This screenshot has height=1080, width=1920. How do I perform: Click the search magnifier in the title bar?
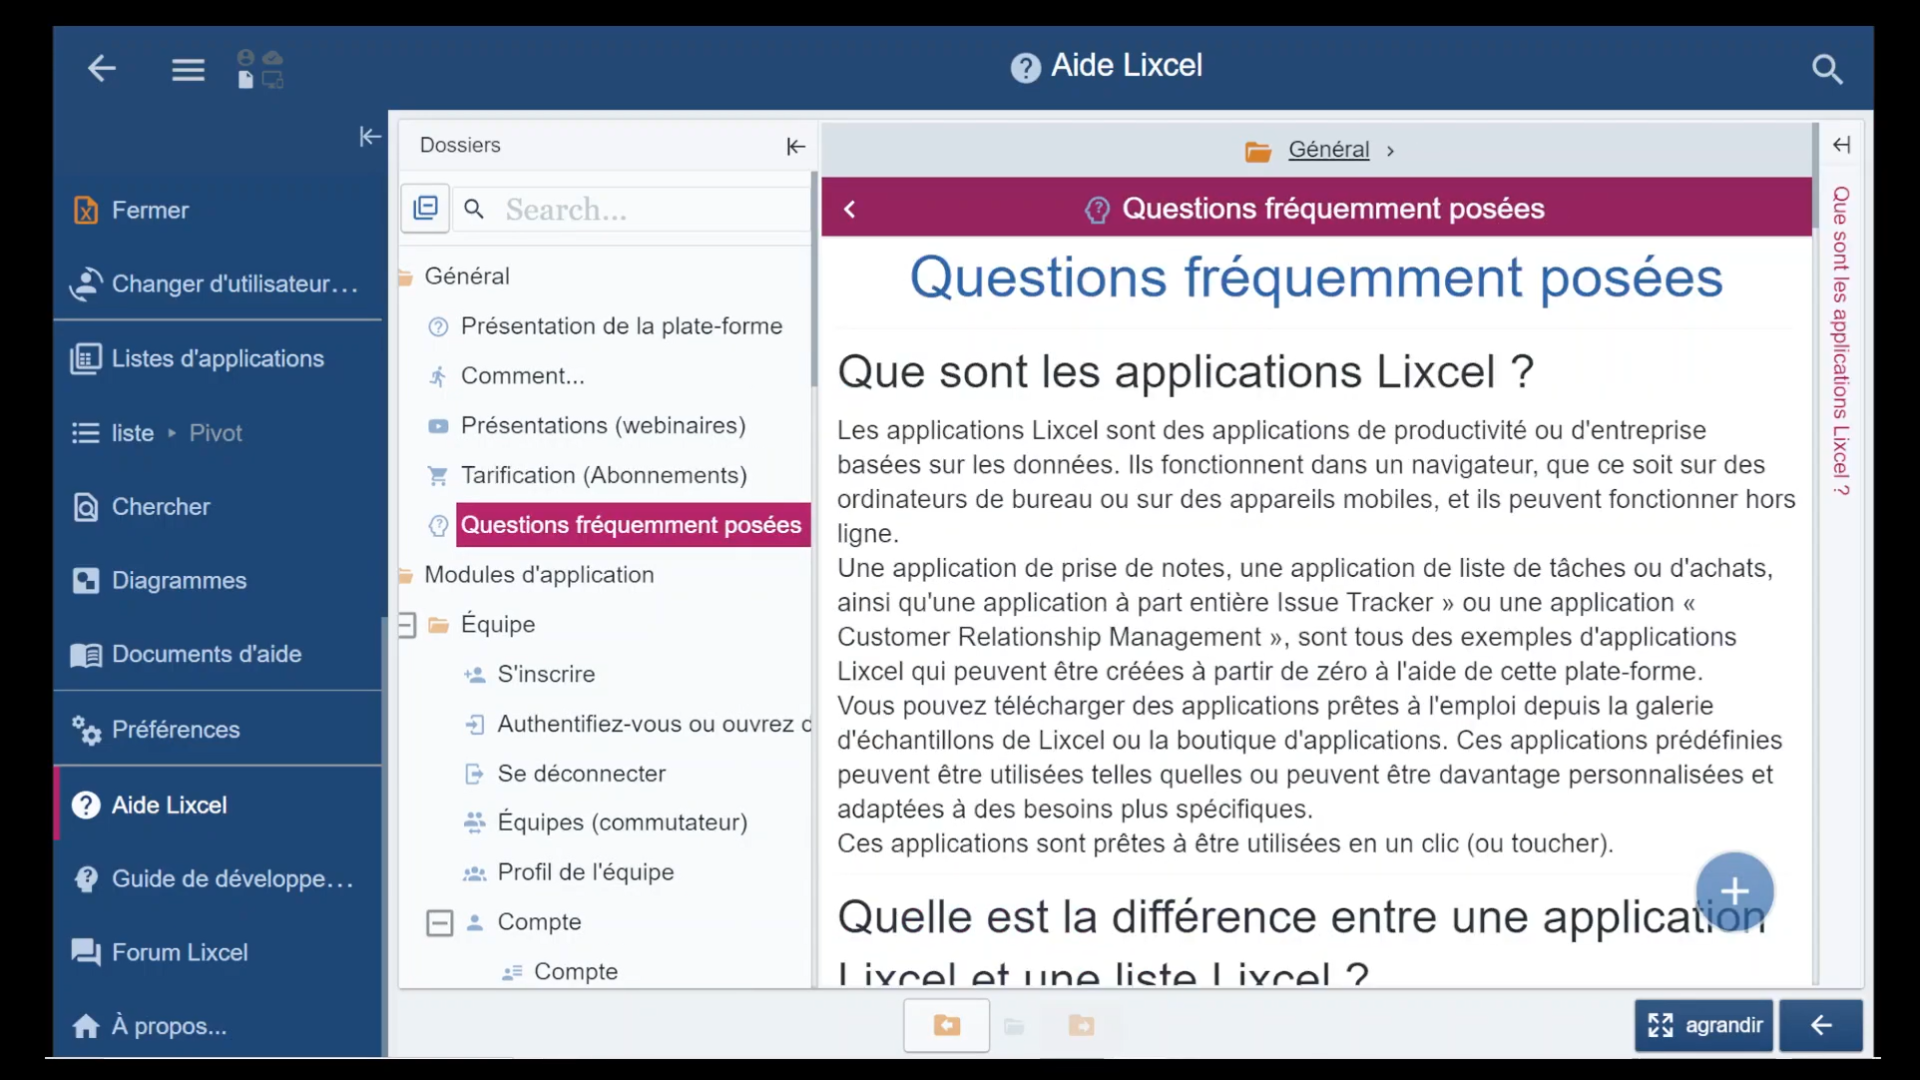(x=1828, y=69)
